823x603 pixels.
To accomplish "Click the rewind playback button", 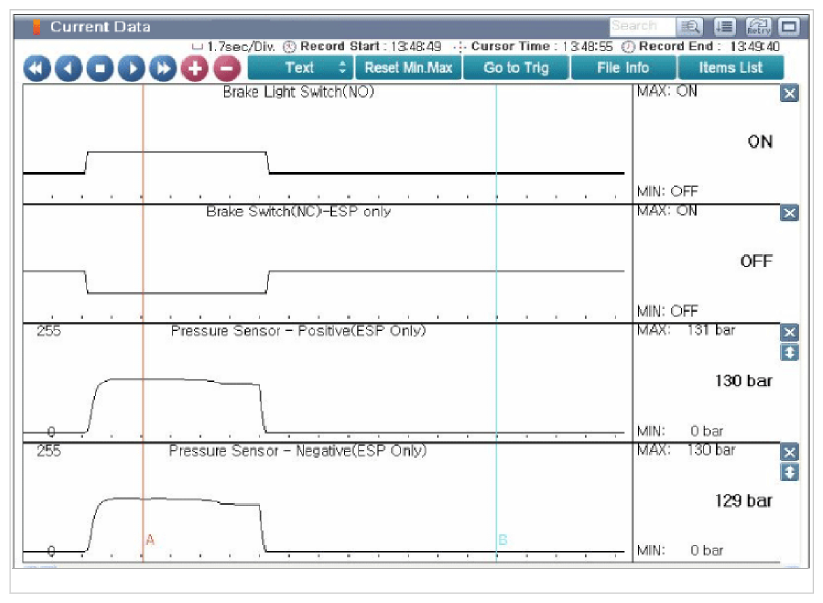I will click(x=37, y=68).
